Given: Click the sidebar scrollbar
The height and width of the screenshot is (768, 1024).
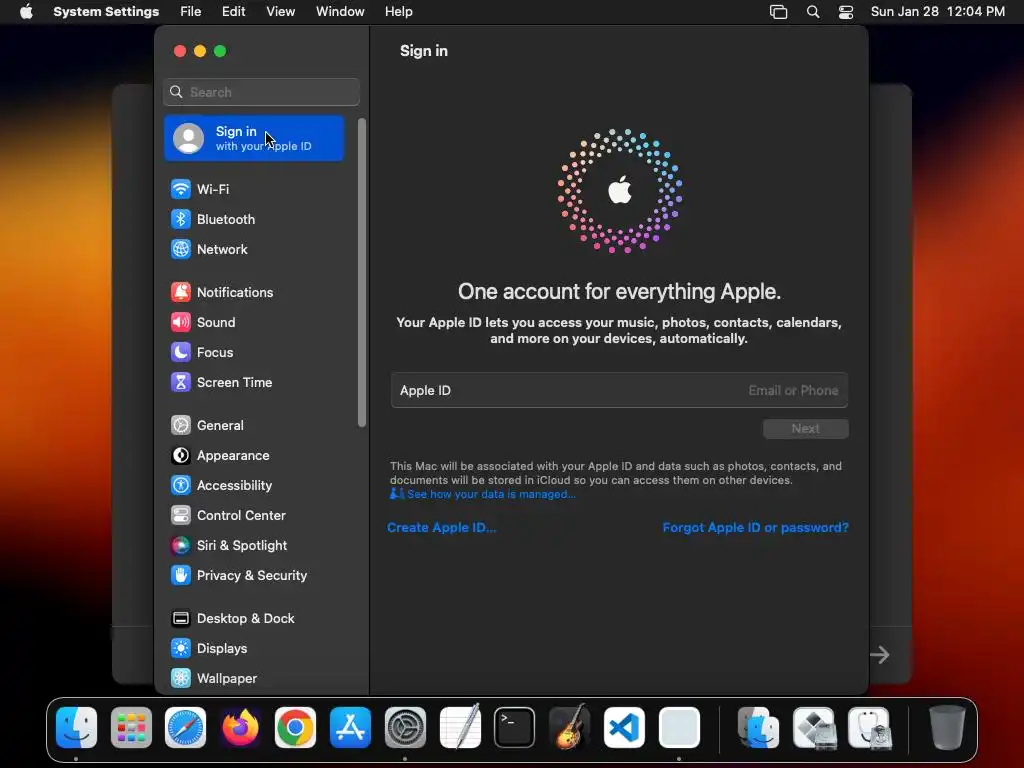Looking at the screenshot, I should [x=362, y=273].
